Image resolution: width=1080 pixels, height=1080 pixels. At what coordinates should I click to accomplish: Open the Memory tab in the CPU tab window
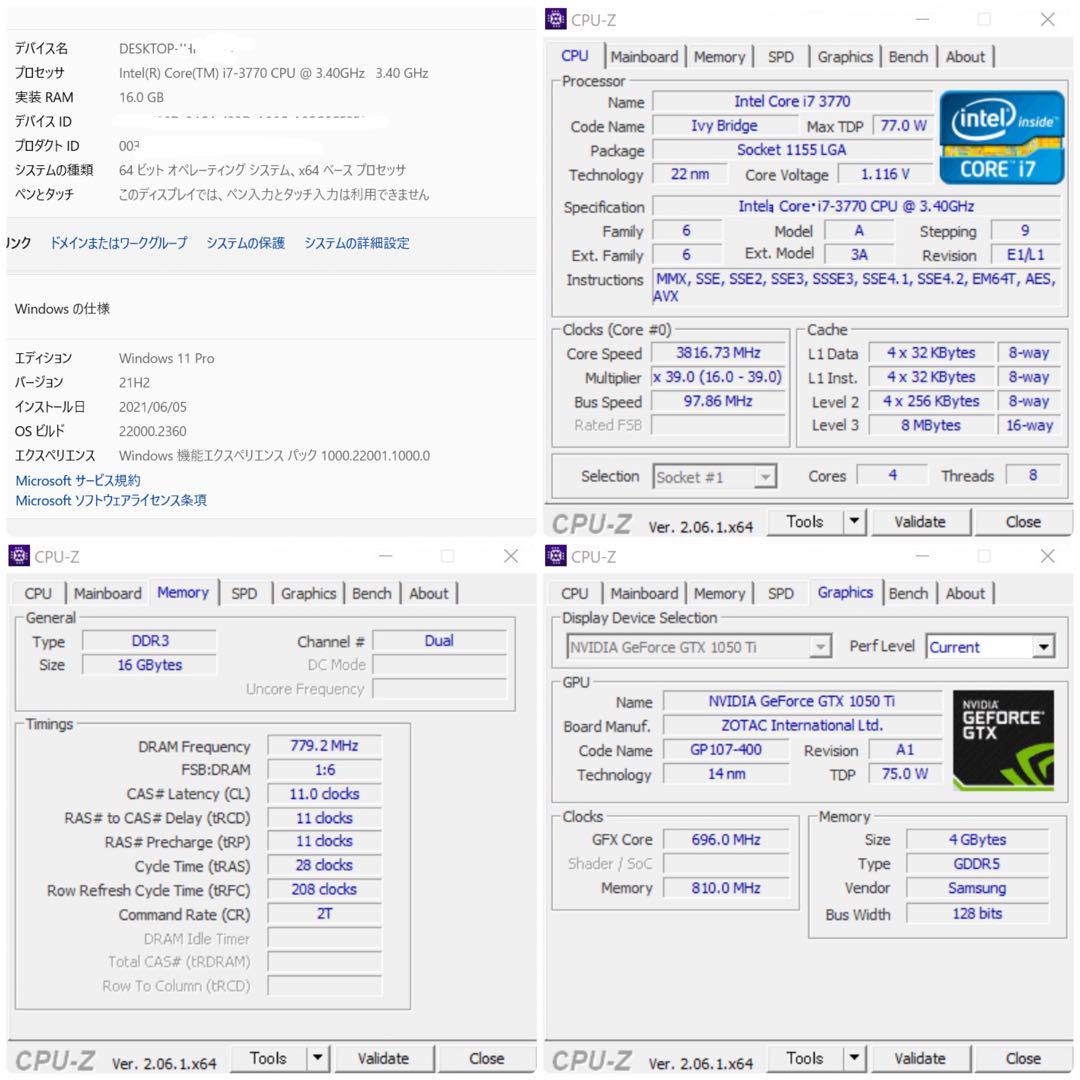coord(719,56)
